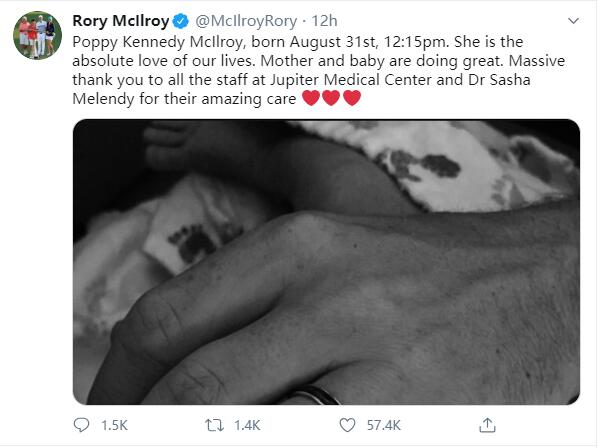
Task: Click the 1.5K replies count
Action: click(x=114, y=425)
